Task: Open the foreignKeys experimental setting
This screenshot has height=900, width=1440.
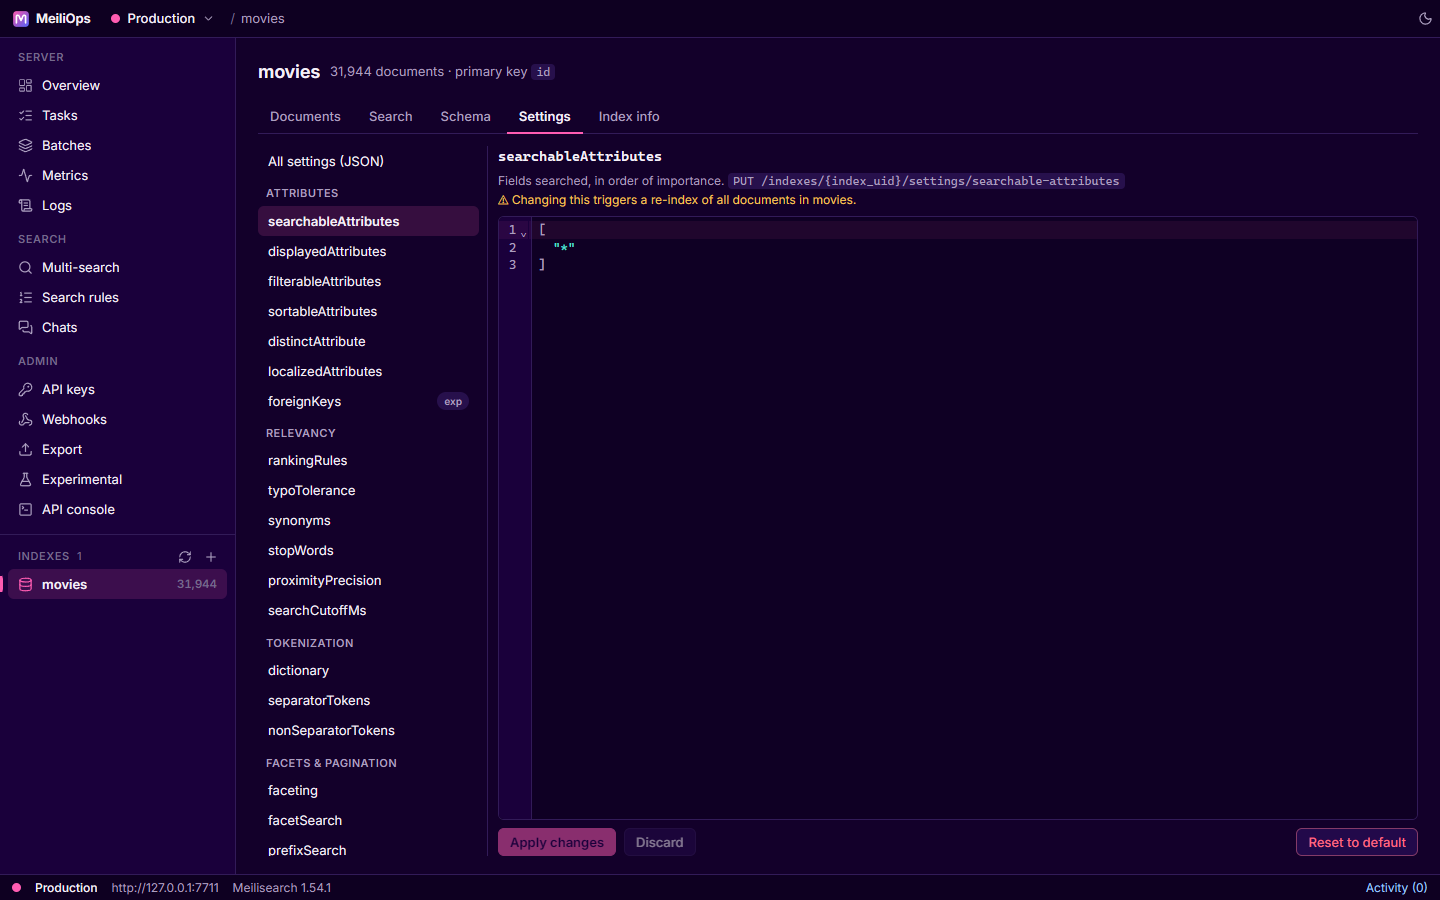Action: click(x=368, y=402)
